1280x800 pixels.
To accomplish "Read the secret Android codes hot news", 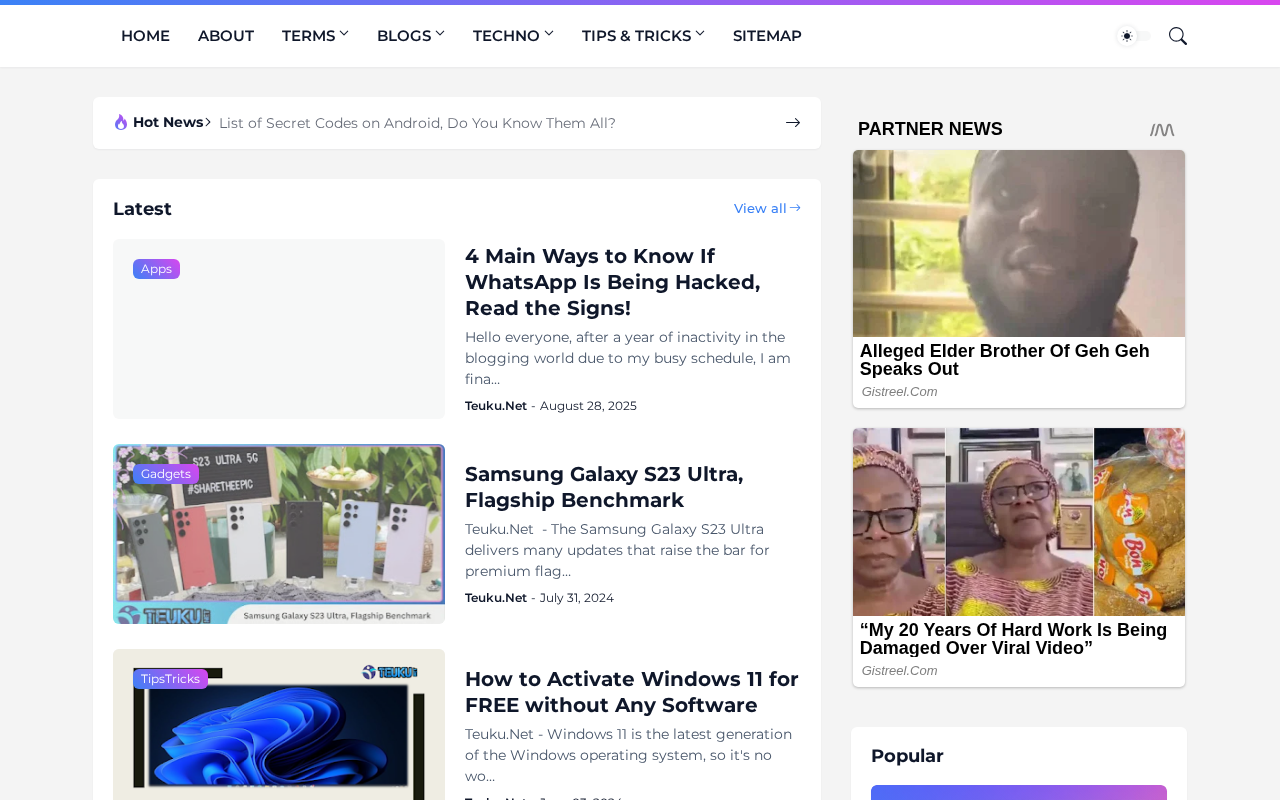I will [x=417, y=123].
